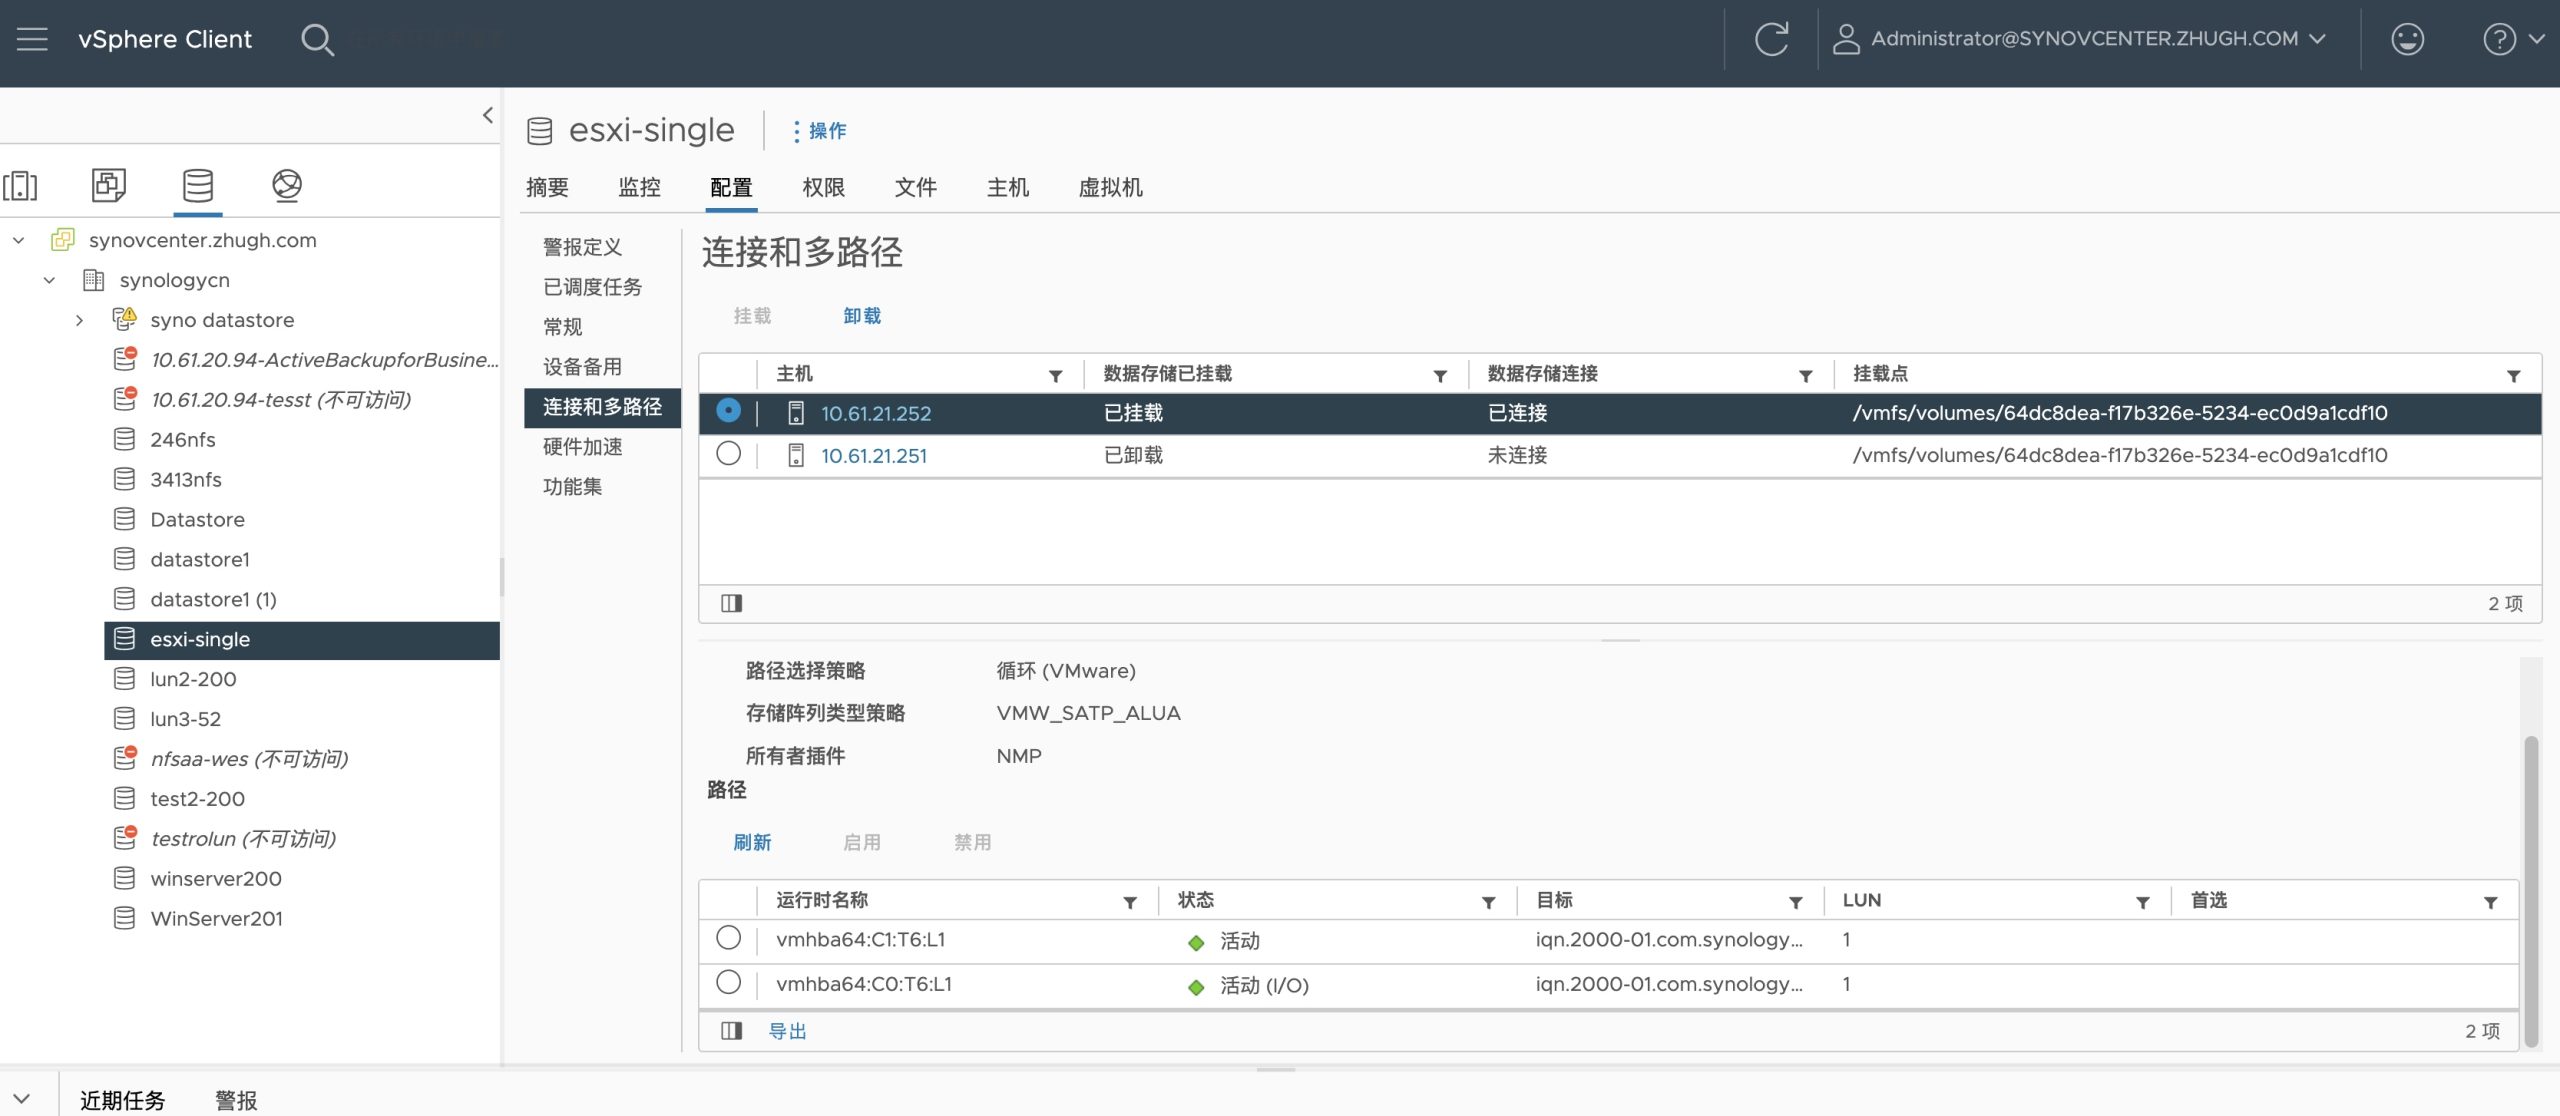Viewport: 2560px width, 1116px height.
Task: Open 已调度任务 configuration section
Action: tap(592, 287)
